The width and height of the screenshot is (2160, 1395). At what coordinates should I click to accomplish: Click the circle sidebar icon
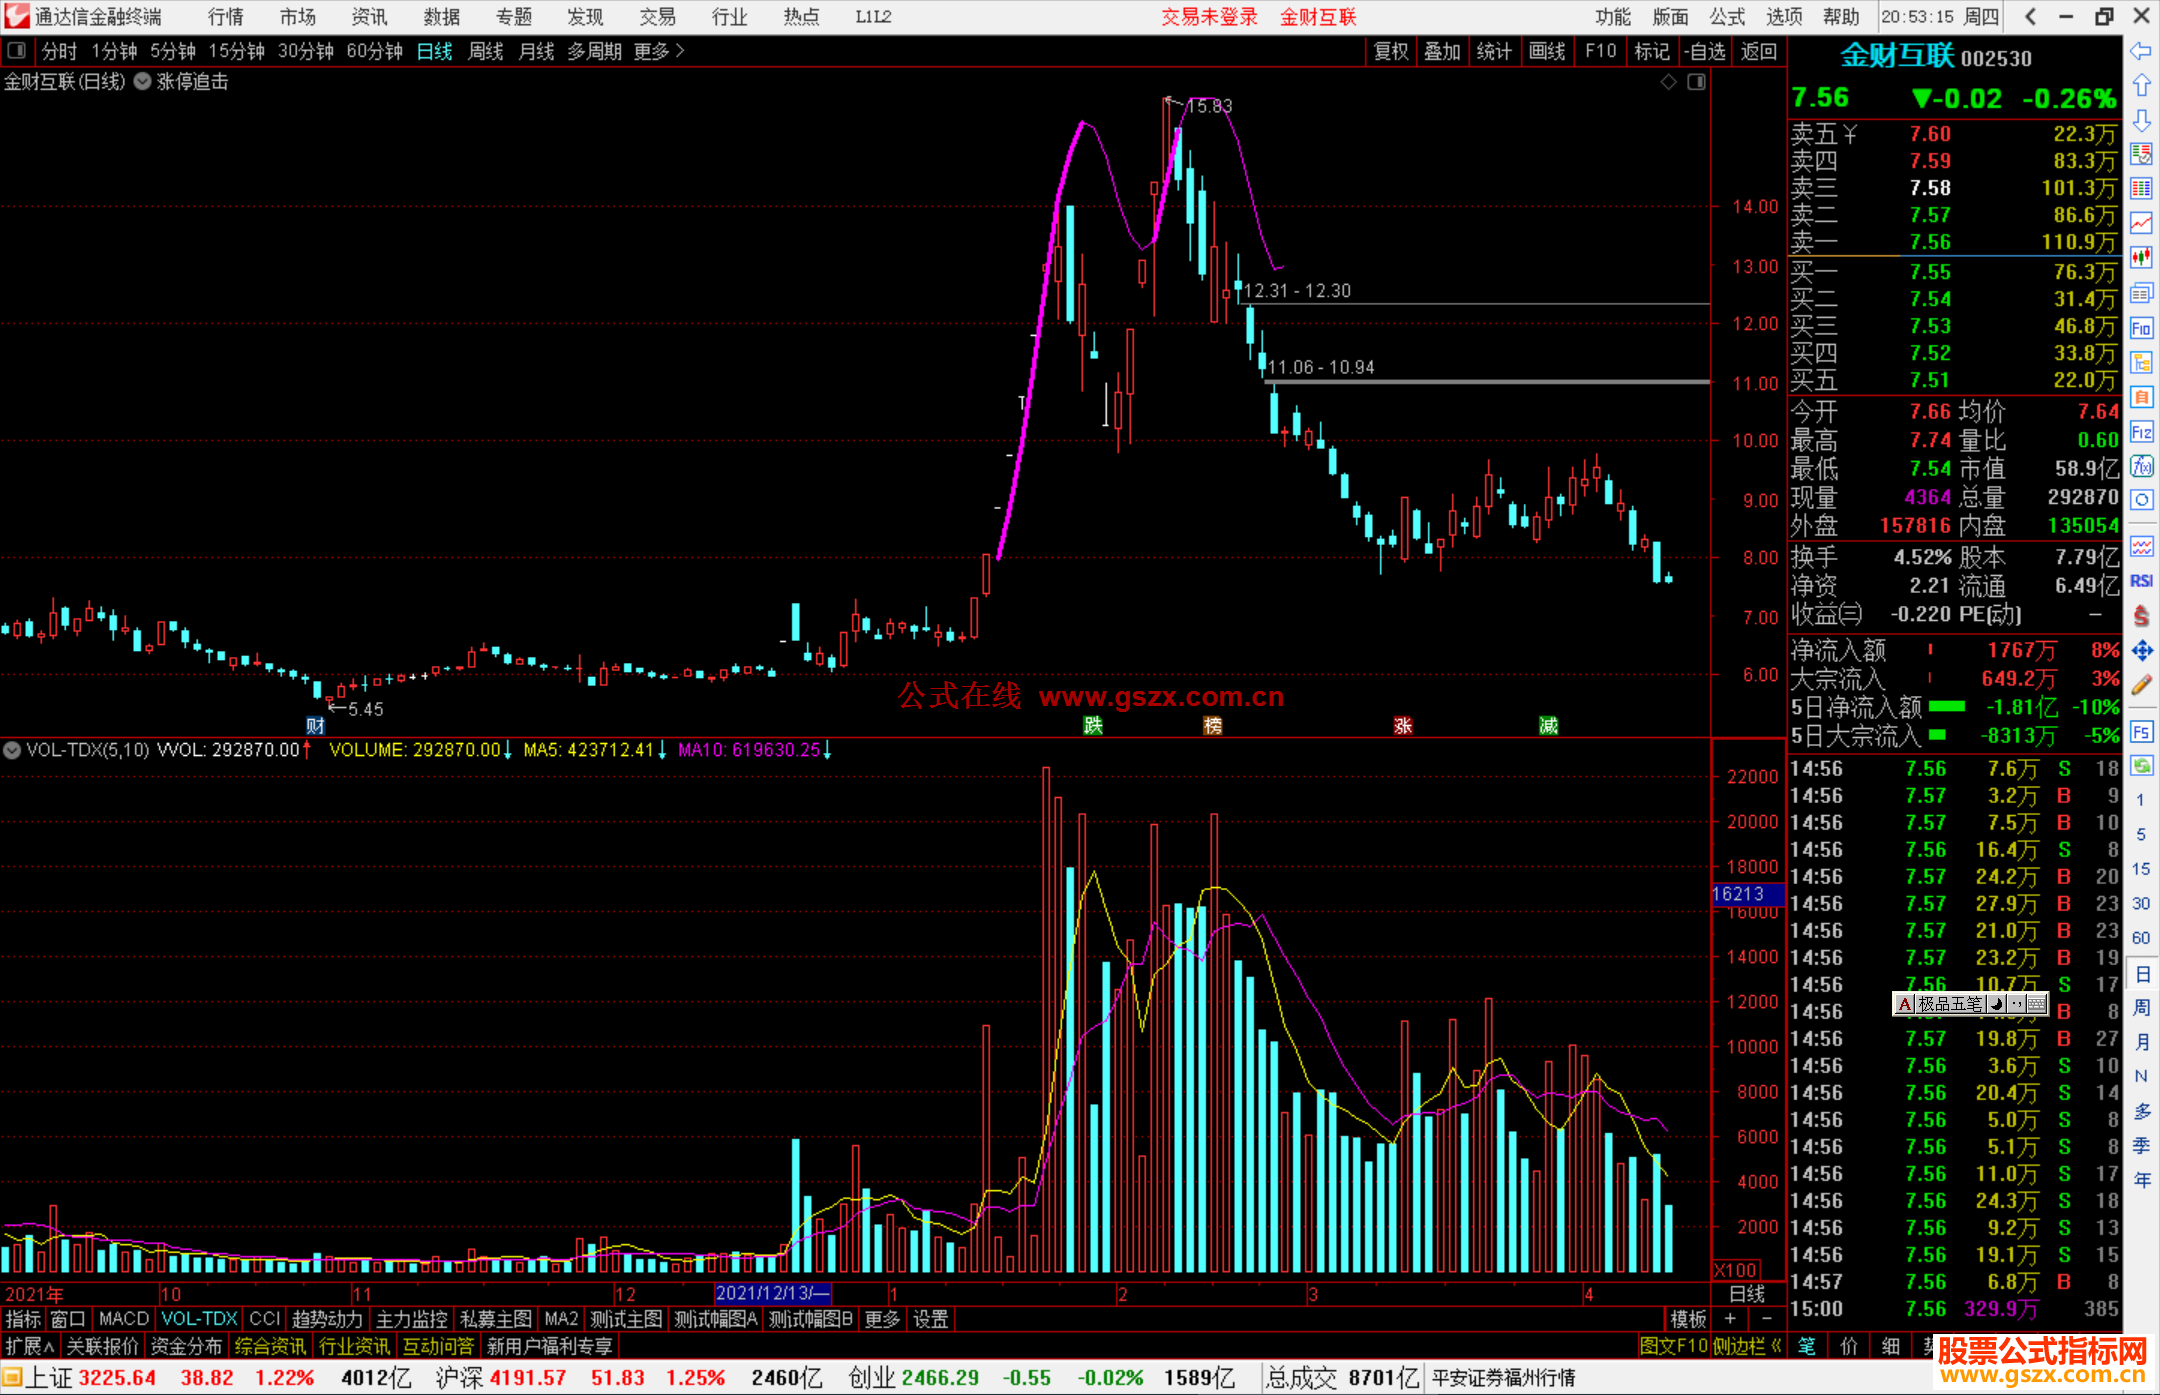tap(2141, 500)
